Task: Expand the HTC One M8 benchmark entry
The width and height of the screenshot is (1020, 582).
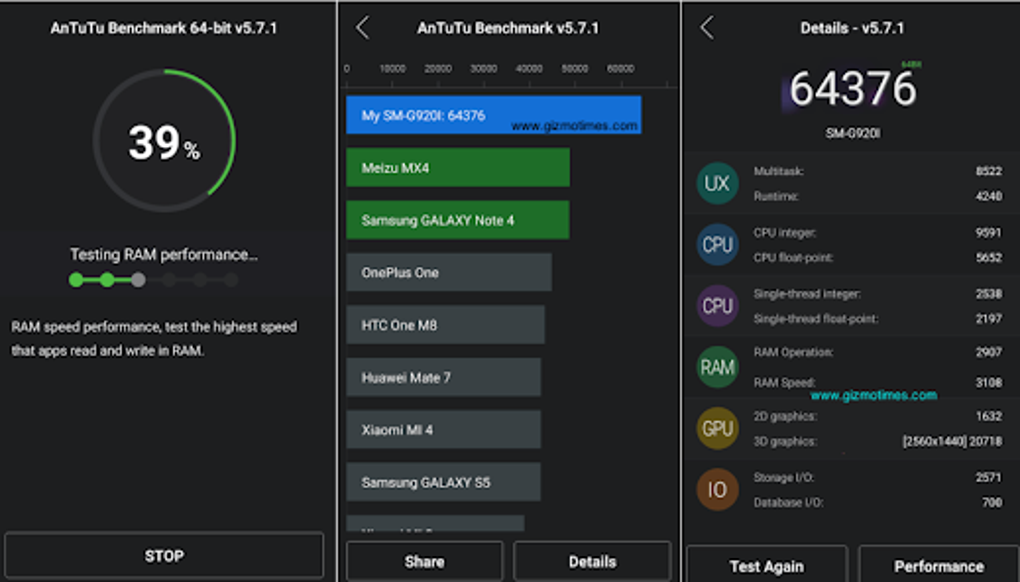Action: pos(443,324)
